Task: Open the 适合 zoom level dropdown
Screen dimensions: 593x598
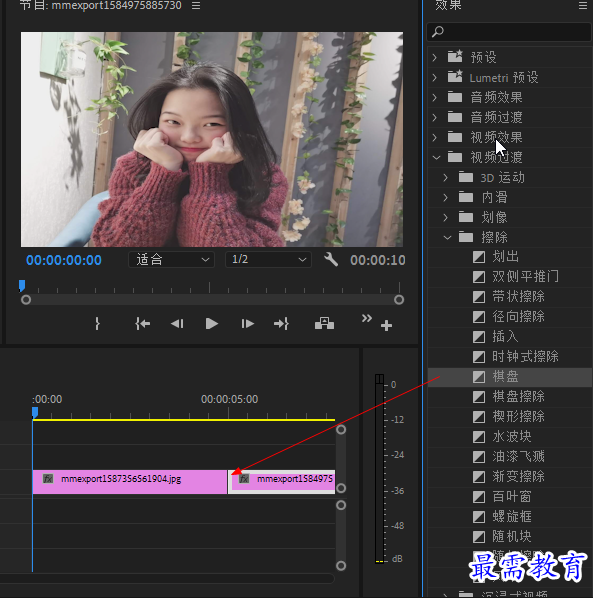Action: pos(172,260)
